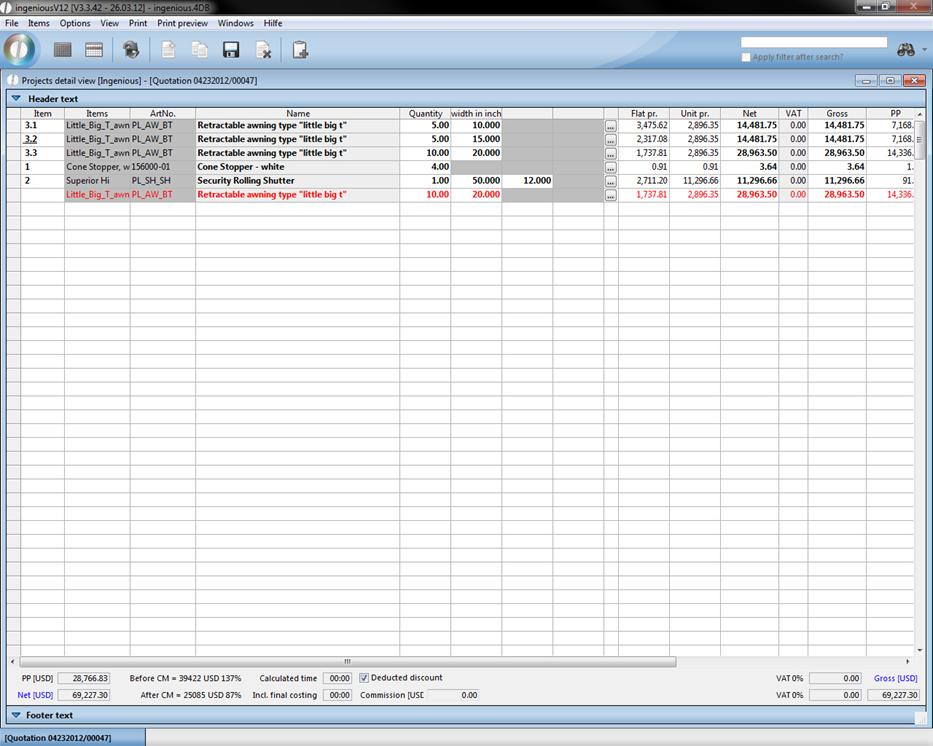The image size is (933, 746).
Task: Click the delete document icon
Action: click(263, 50)
